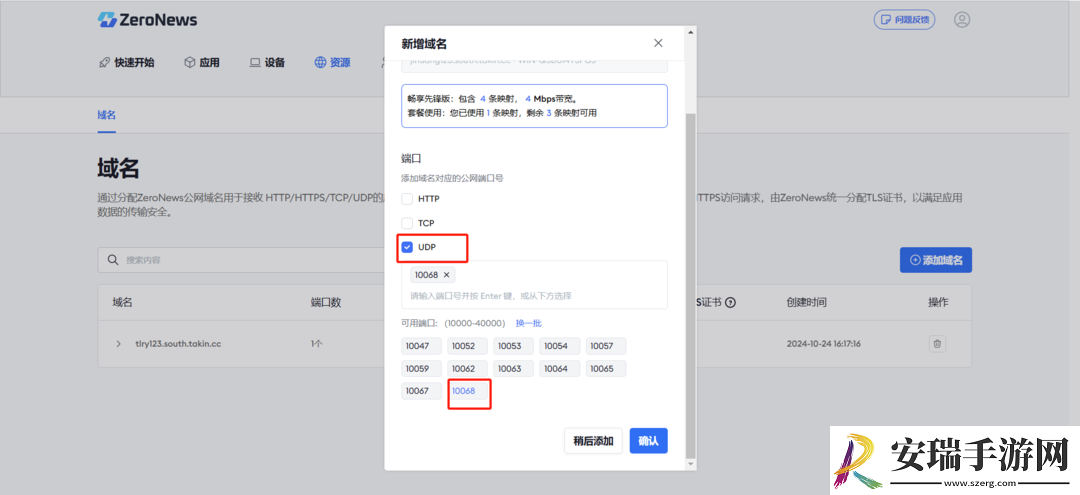Open the user account avatar icon
Viewport: 1080px width, 495px height.
tap(962, 19)
